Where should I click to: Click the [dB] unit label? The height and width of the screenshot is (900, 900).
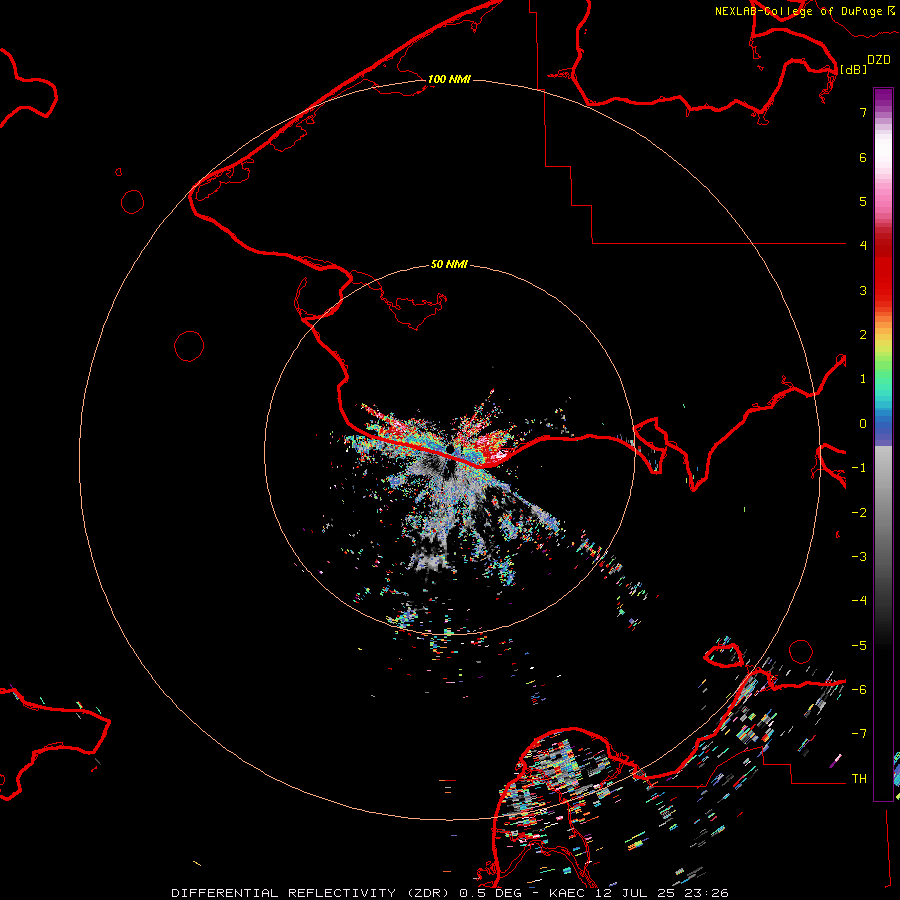coord(854,69)
